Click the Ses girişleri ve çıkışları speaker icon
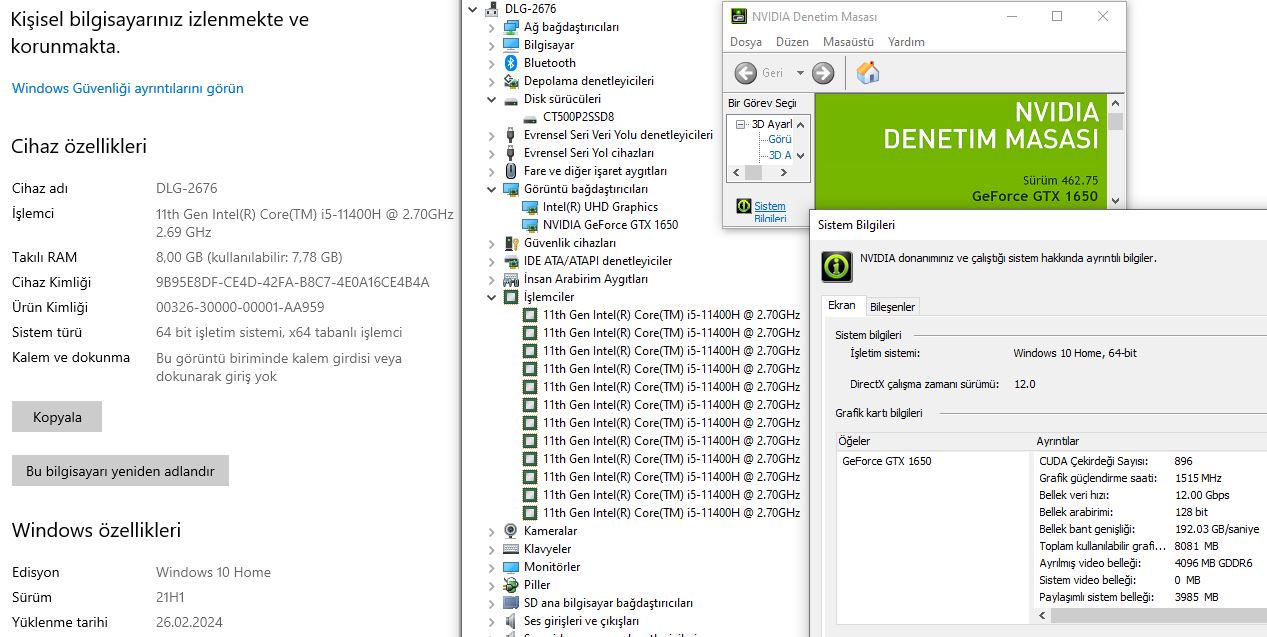The height and width of the screenshot is (637, 1267). pos(511,621)
